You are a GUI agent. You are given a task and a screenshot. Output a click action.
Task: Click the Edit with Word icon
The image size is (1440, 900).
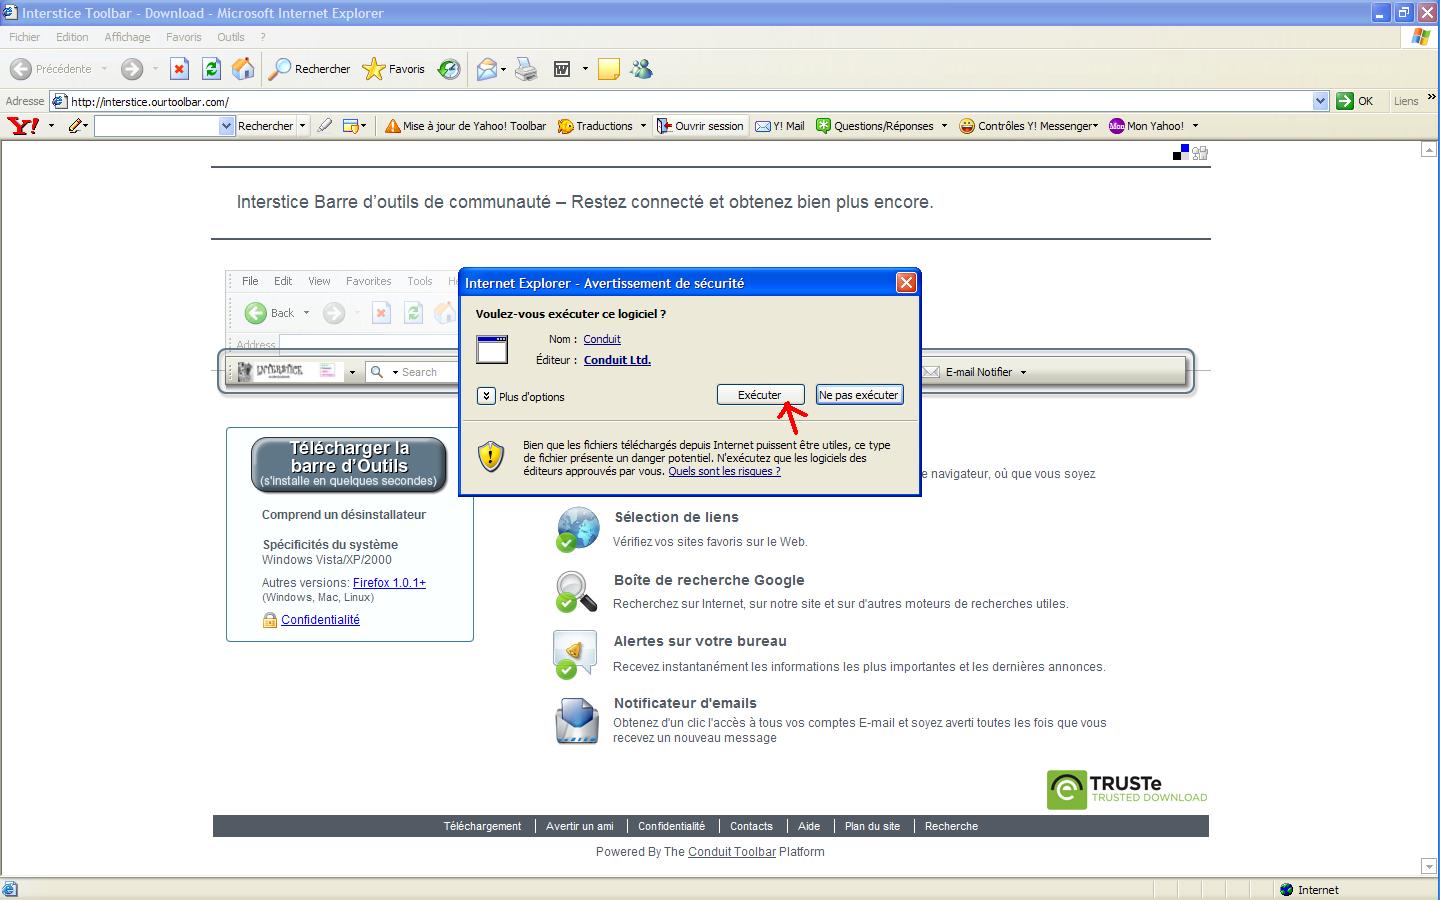click(x=563, y=69)
